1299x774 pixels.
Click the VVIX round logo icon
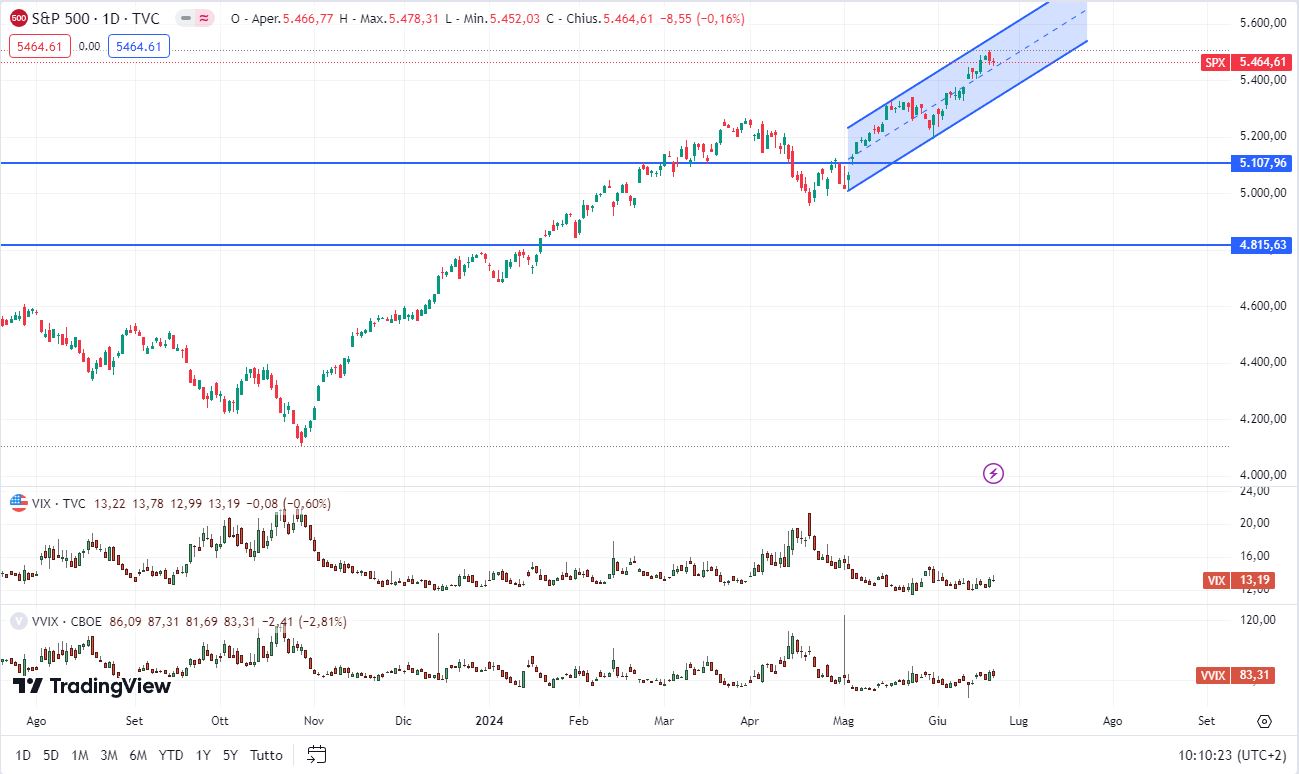(18, 621)
